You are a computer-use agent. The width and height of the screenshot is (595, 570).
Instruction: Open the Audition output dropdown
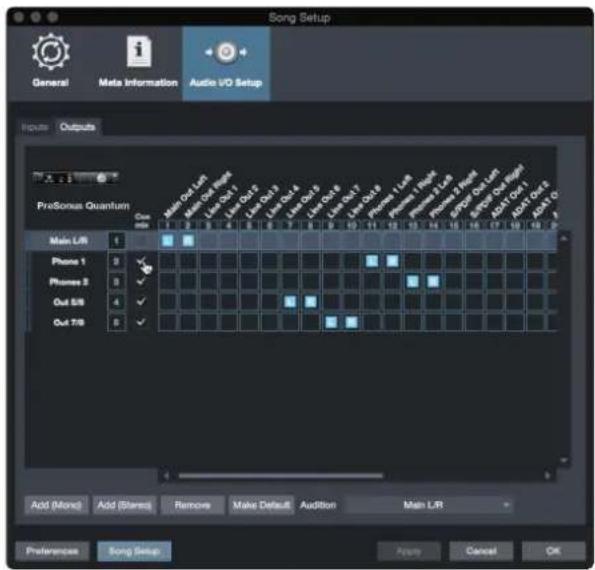[429, 505]
